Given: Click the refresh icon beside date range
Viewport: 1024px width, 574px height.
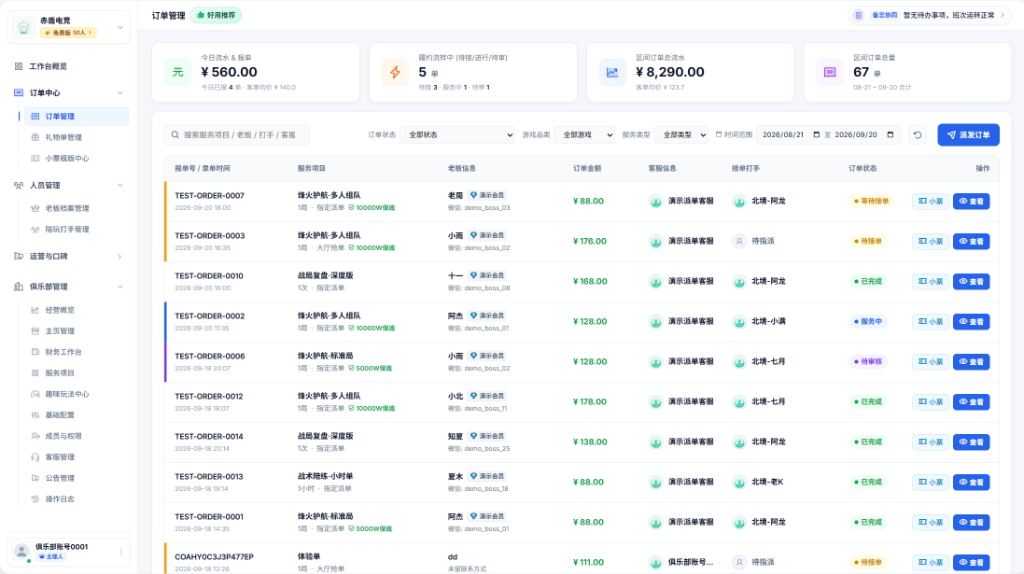Looking at the screenshot, I should click(917, 135).
